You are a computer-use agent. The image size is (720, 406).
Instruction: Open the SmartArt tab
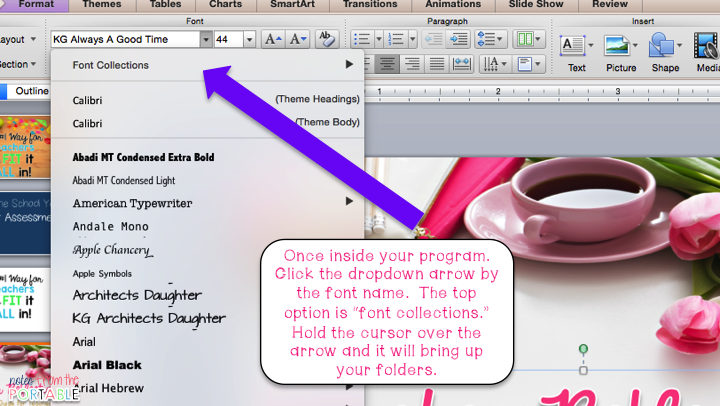tap(292, 5)
